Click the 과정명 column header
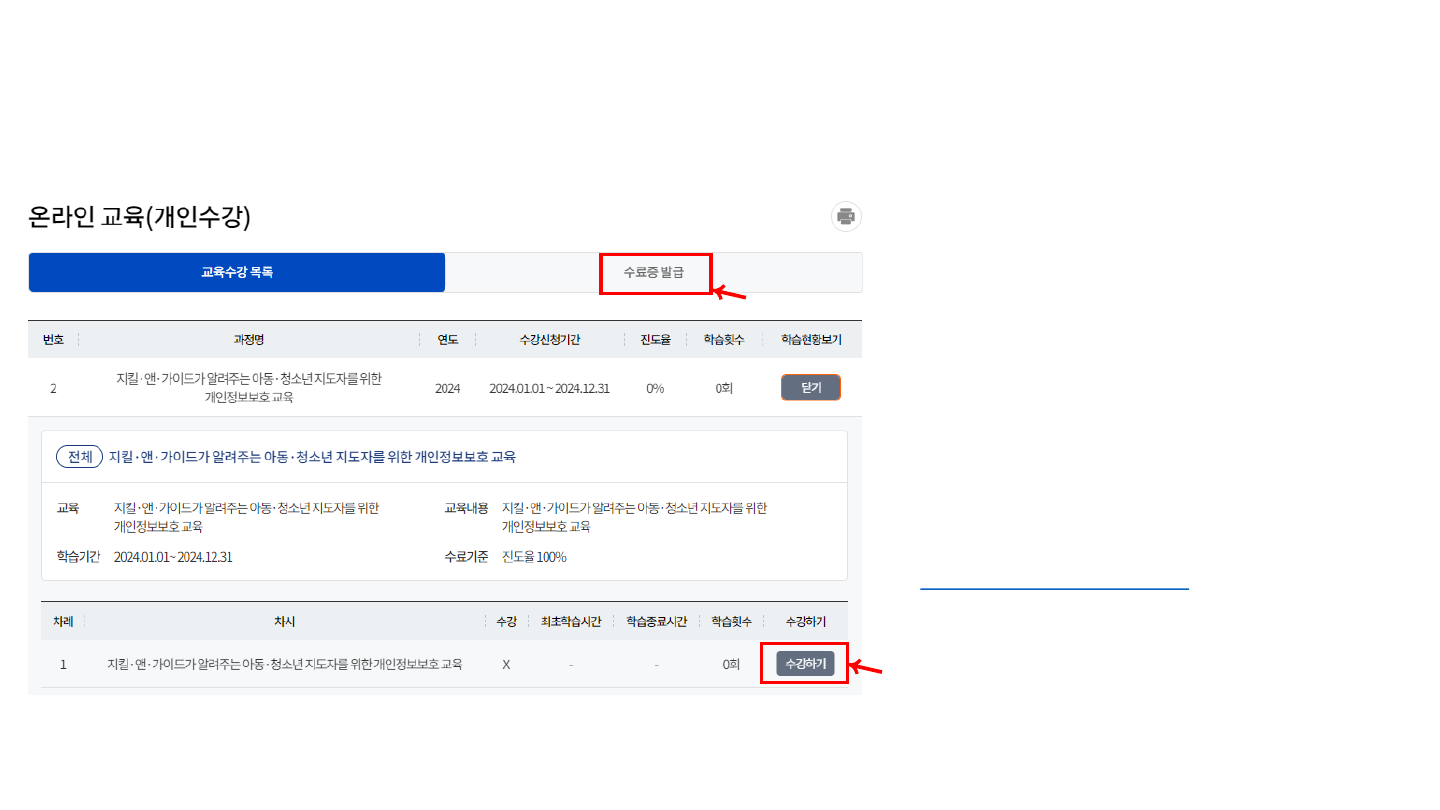 (246, 338)
